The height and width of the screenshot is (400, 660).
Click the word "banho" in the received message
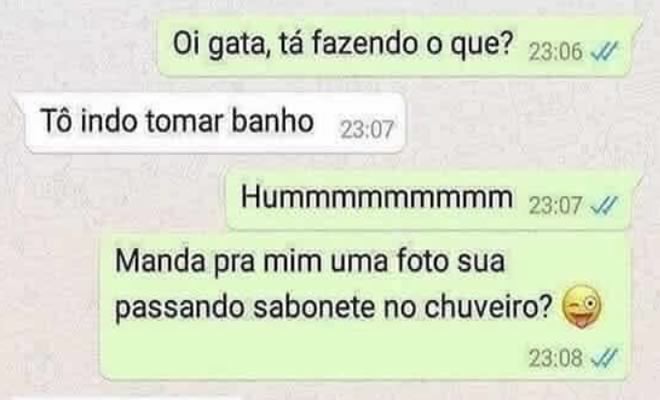pos(272,121)
